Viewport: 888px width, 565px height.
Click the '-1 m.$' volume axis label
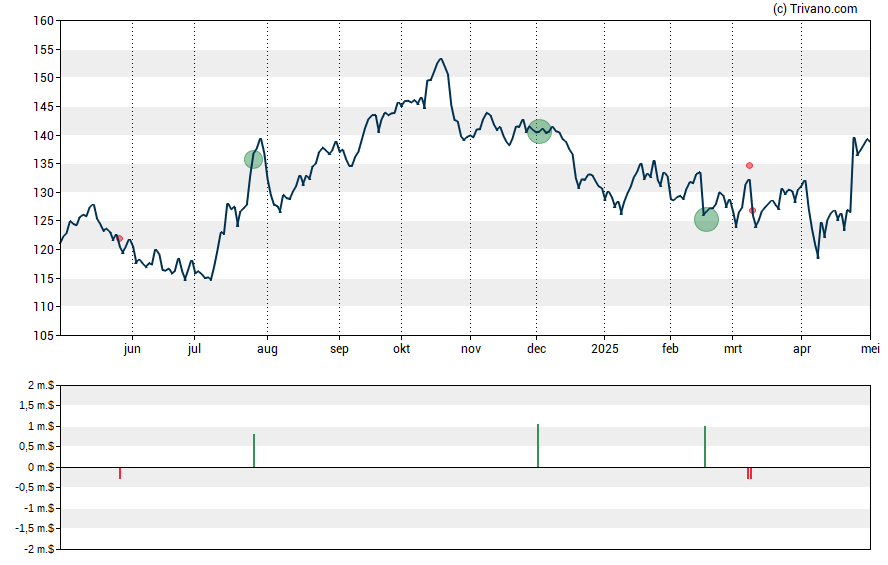point(39,508)
